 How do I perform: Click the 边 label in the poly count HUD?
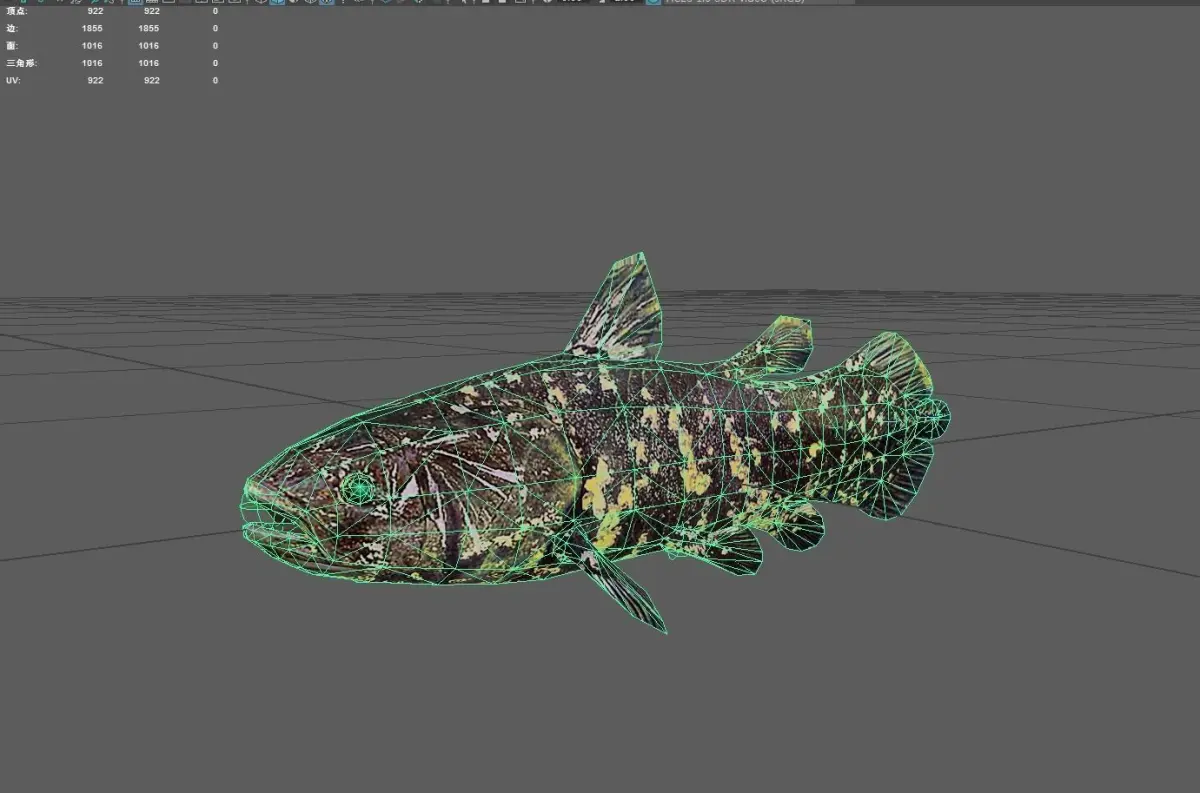(x=12, y=28)
